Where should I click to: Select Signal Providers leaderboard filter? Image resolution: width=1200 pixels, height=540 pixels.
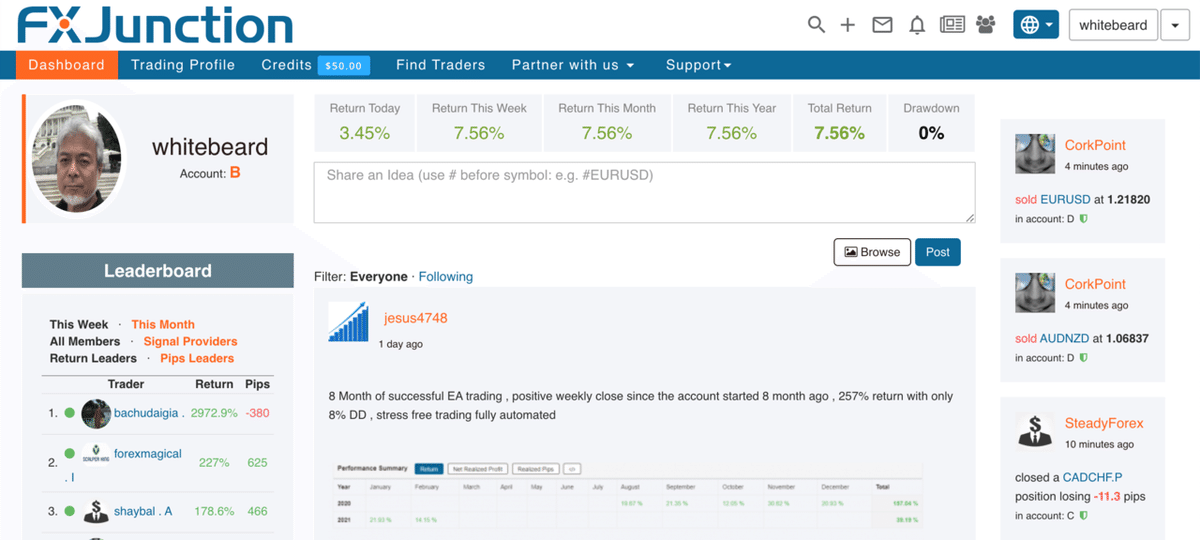pos(190,341)
